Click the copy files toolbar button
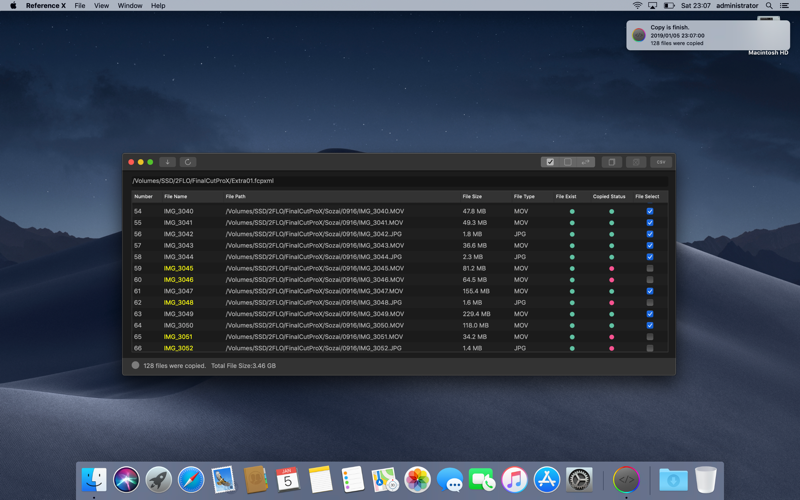This screenshot has height=500, width=800. (611, 162)
